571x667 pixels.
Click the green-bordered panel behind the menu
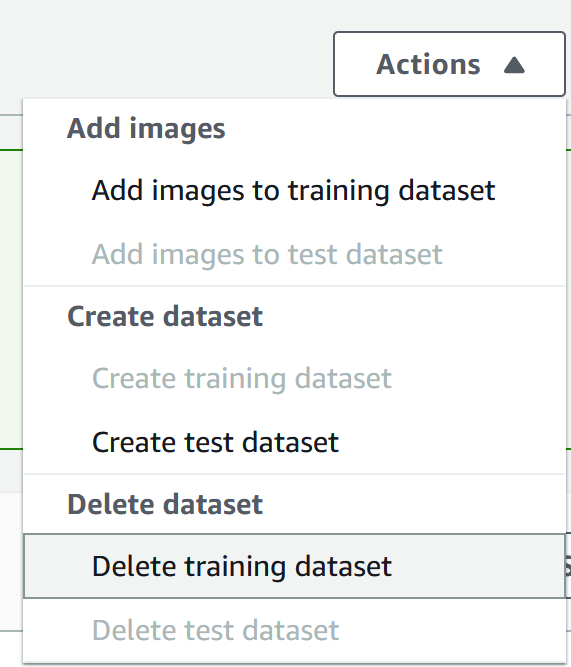(x=11, y=299)
